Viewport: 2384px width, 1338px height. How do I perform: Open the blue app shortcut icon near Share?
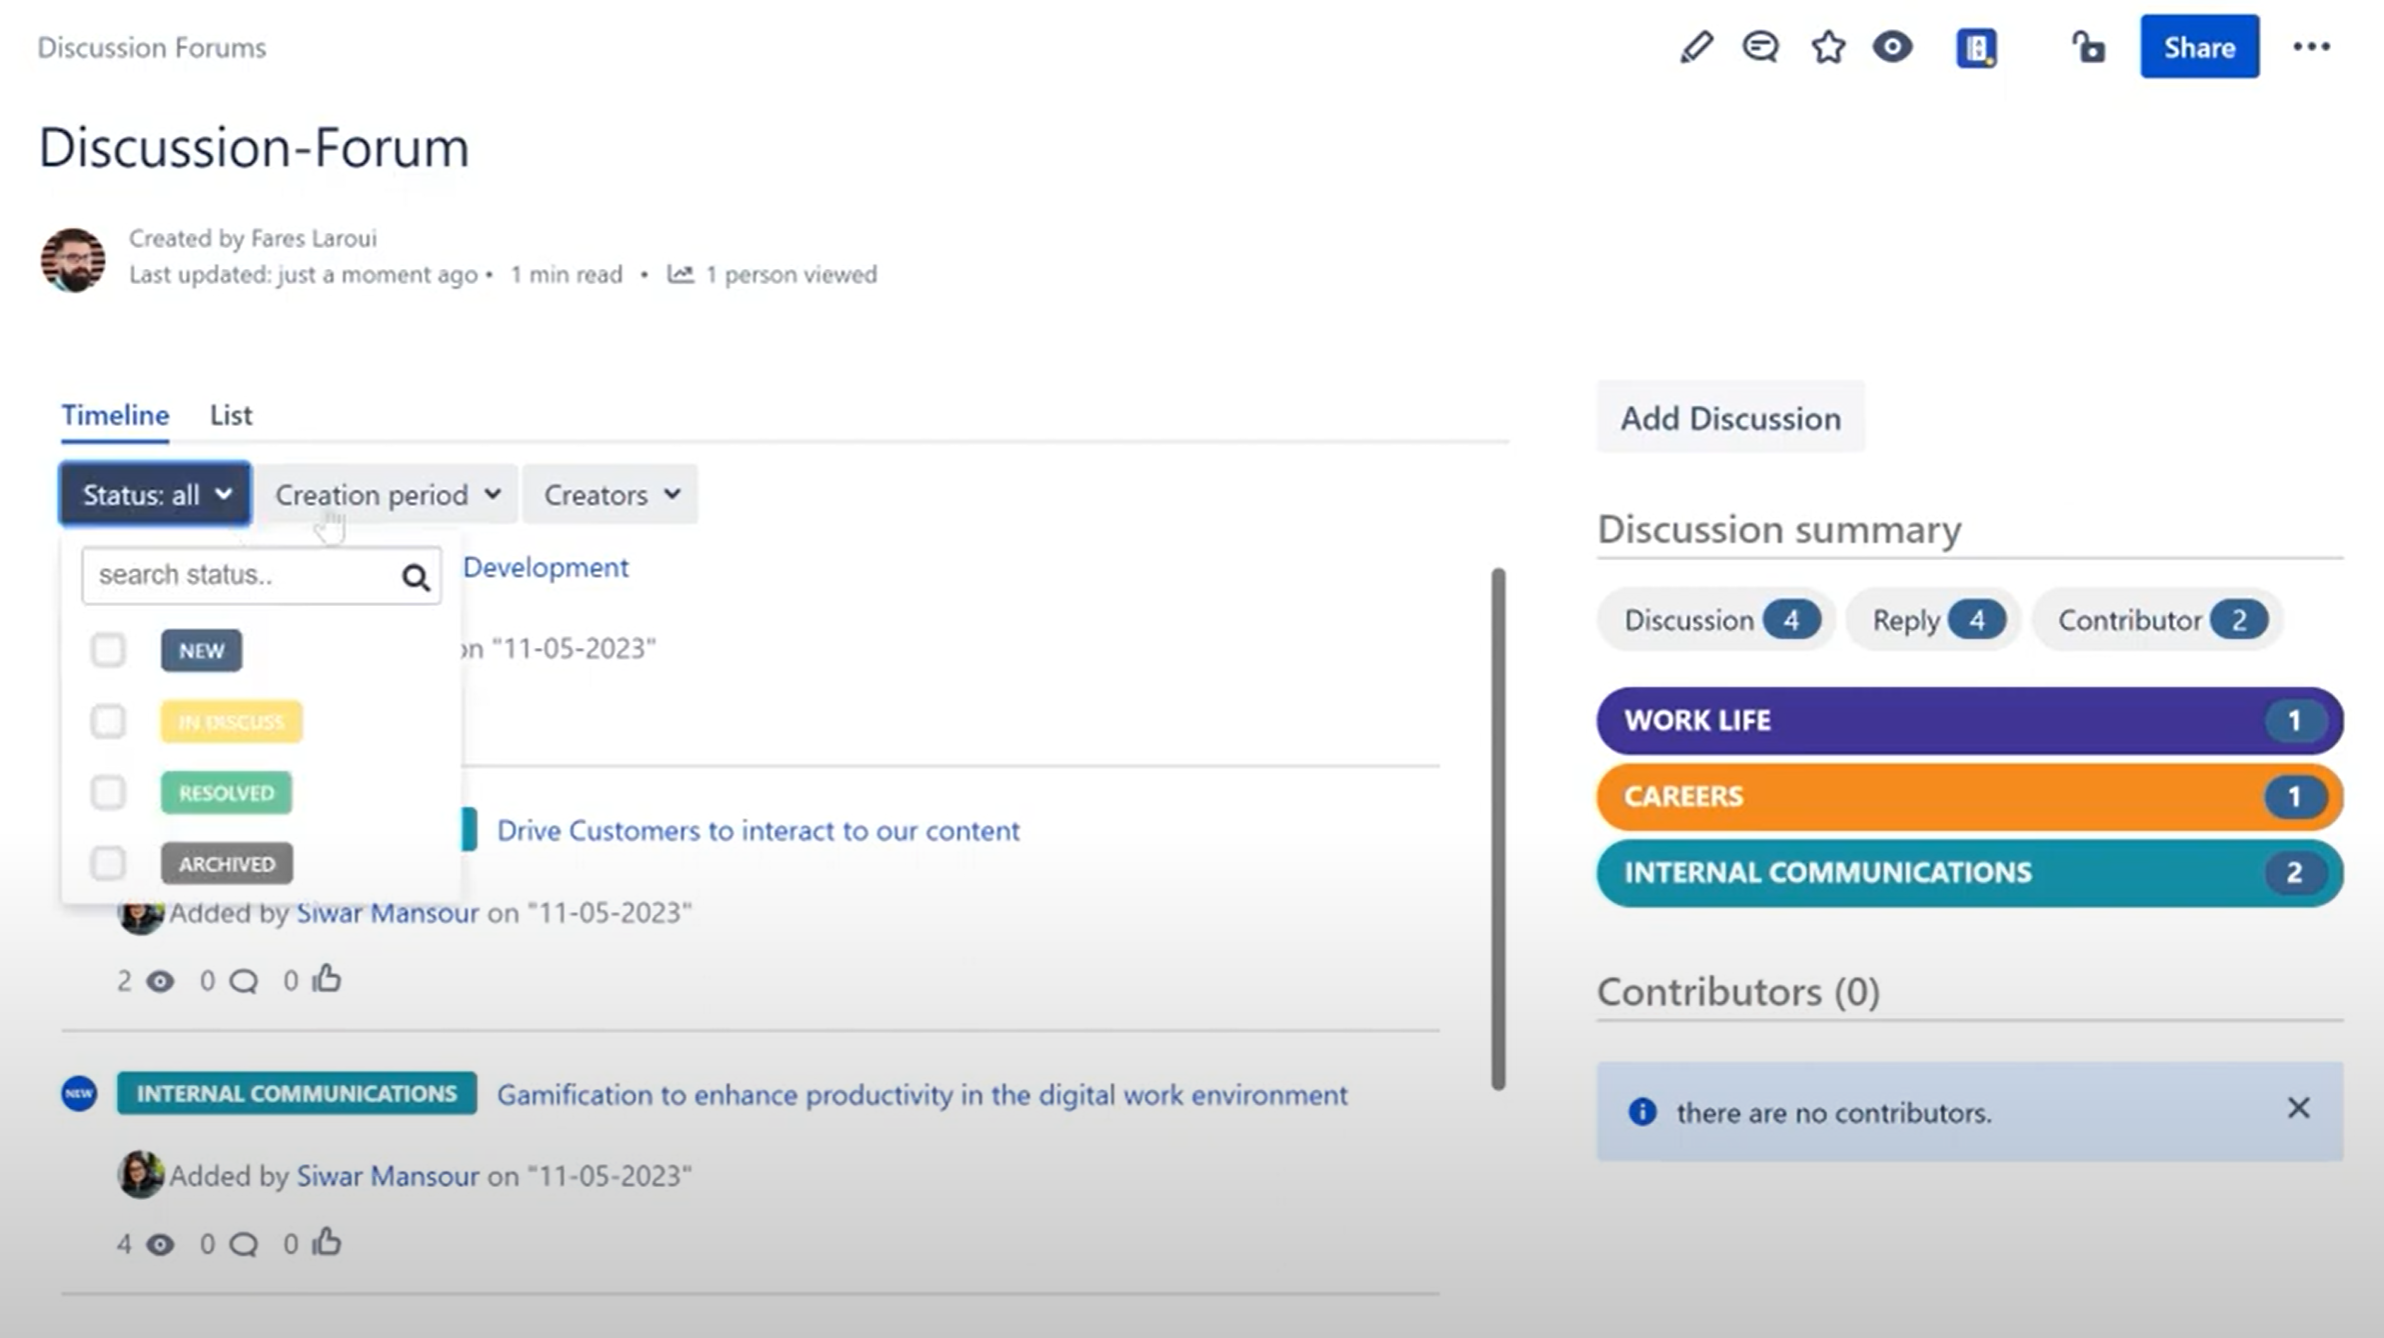coord(1975,46)
